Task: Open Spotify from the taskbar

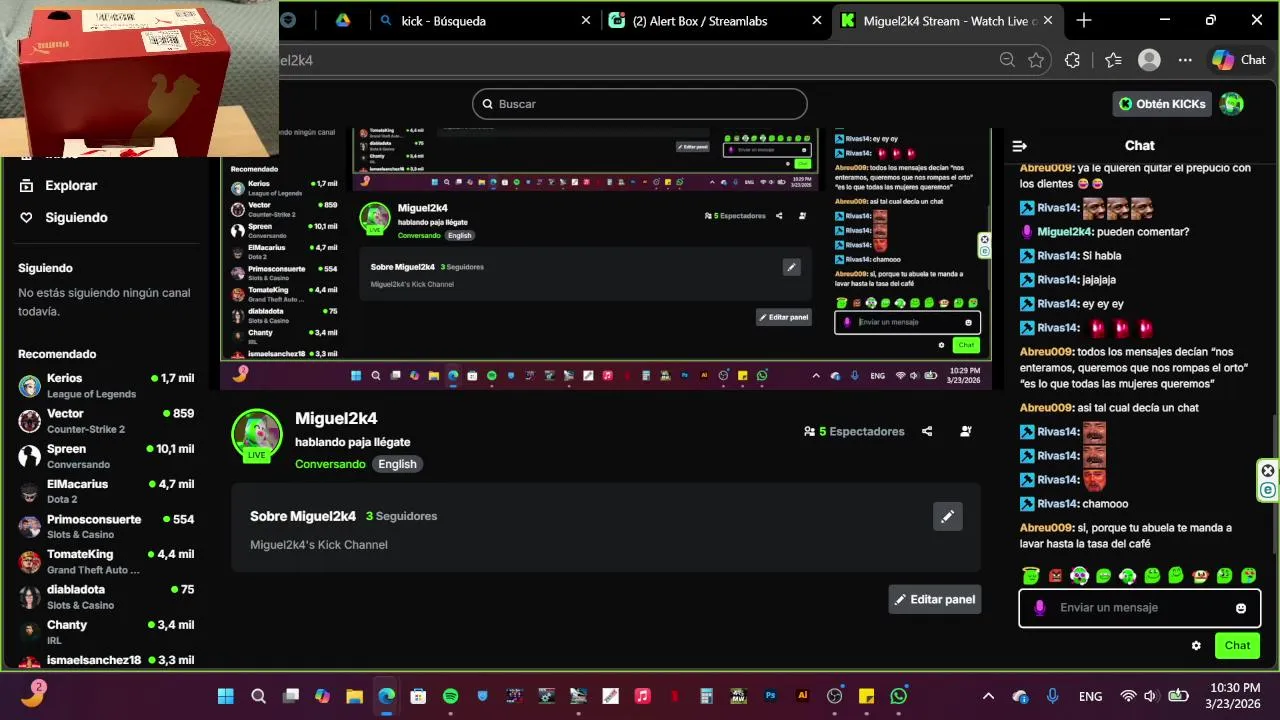Action: (x=450, y=696)
